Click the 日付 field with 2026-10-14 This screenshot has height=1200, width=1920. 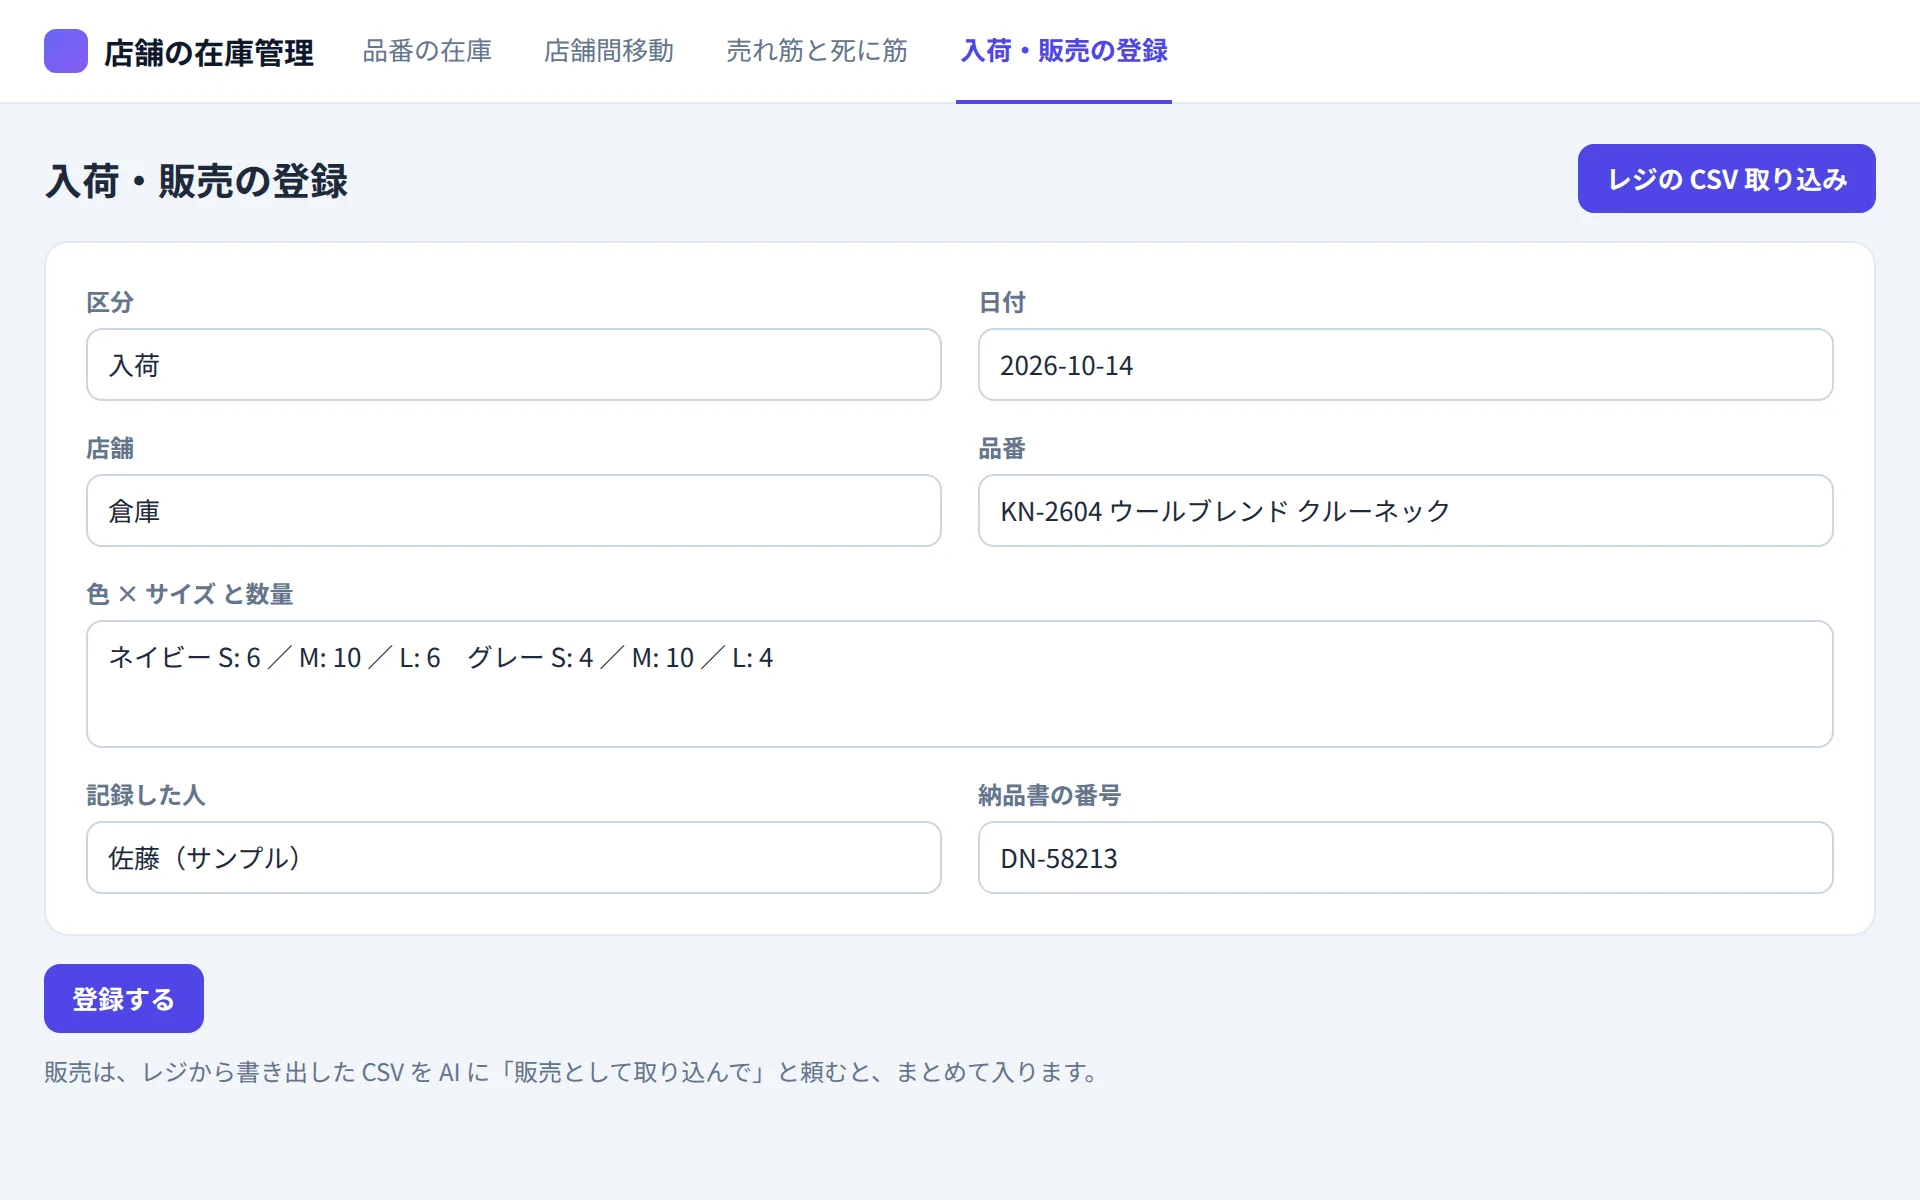1406,365
